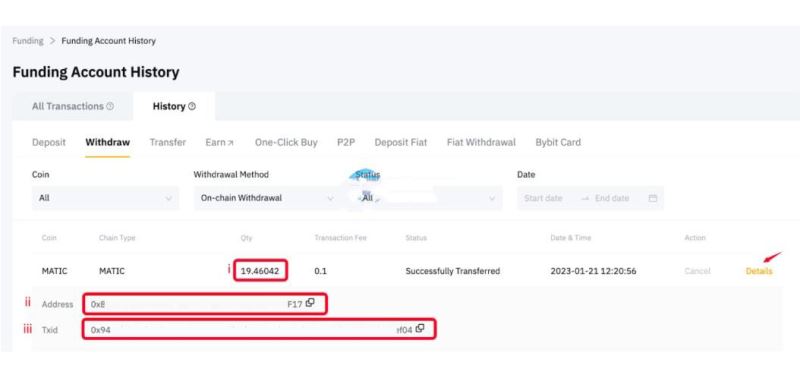This screenshot has width=800, height=381.
Task: Set the Start date field
Action: 543,198
